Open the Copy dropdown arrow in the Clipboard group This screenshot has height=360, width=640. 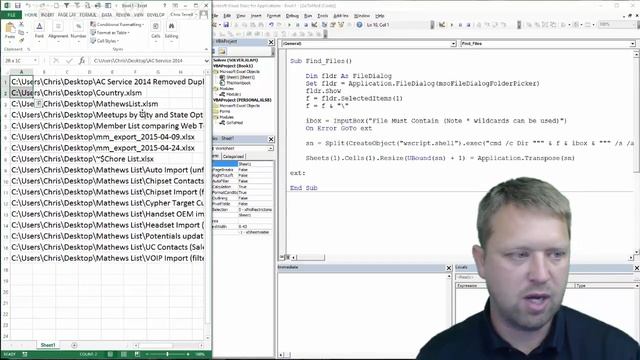pyautogui.click(x=27, y=32)
